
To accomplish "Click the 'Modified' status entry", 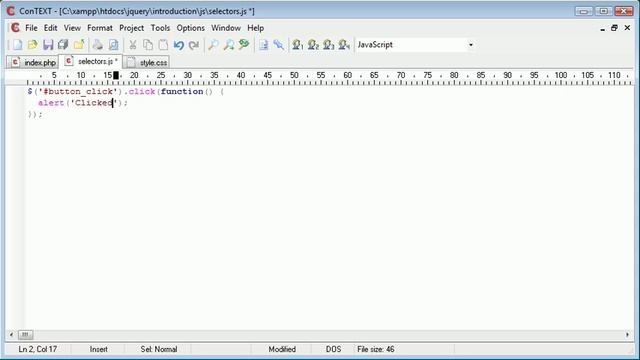I will [x=282, y=349].
